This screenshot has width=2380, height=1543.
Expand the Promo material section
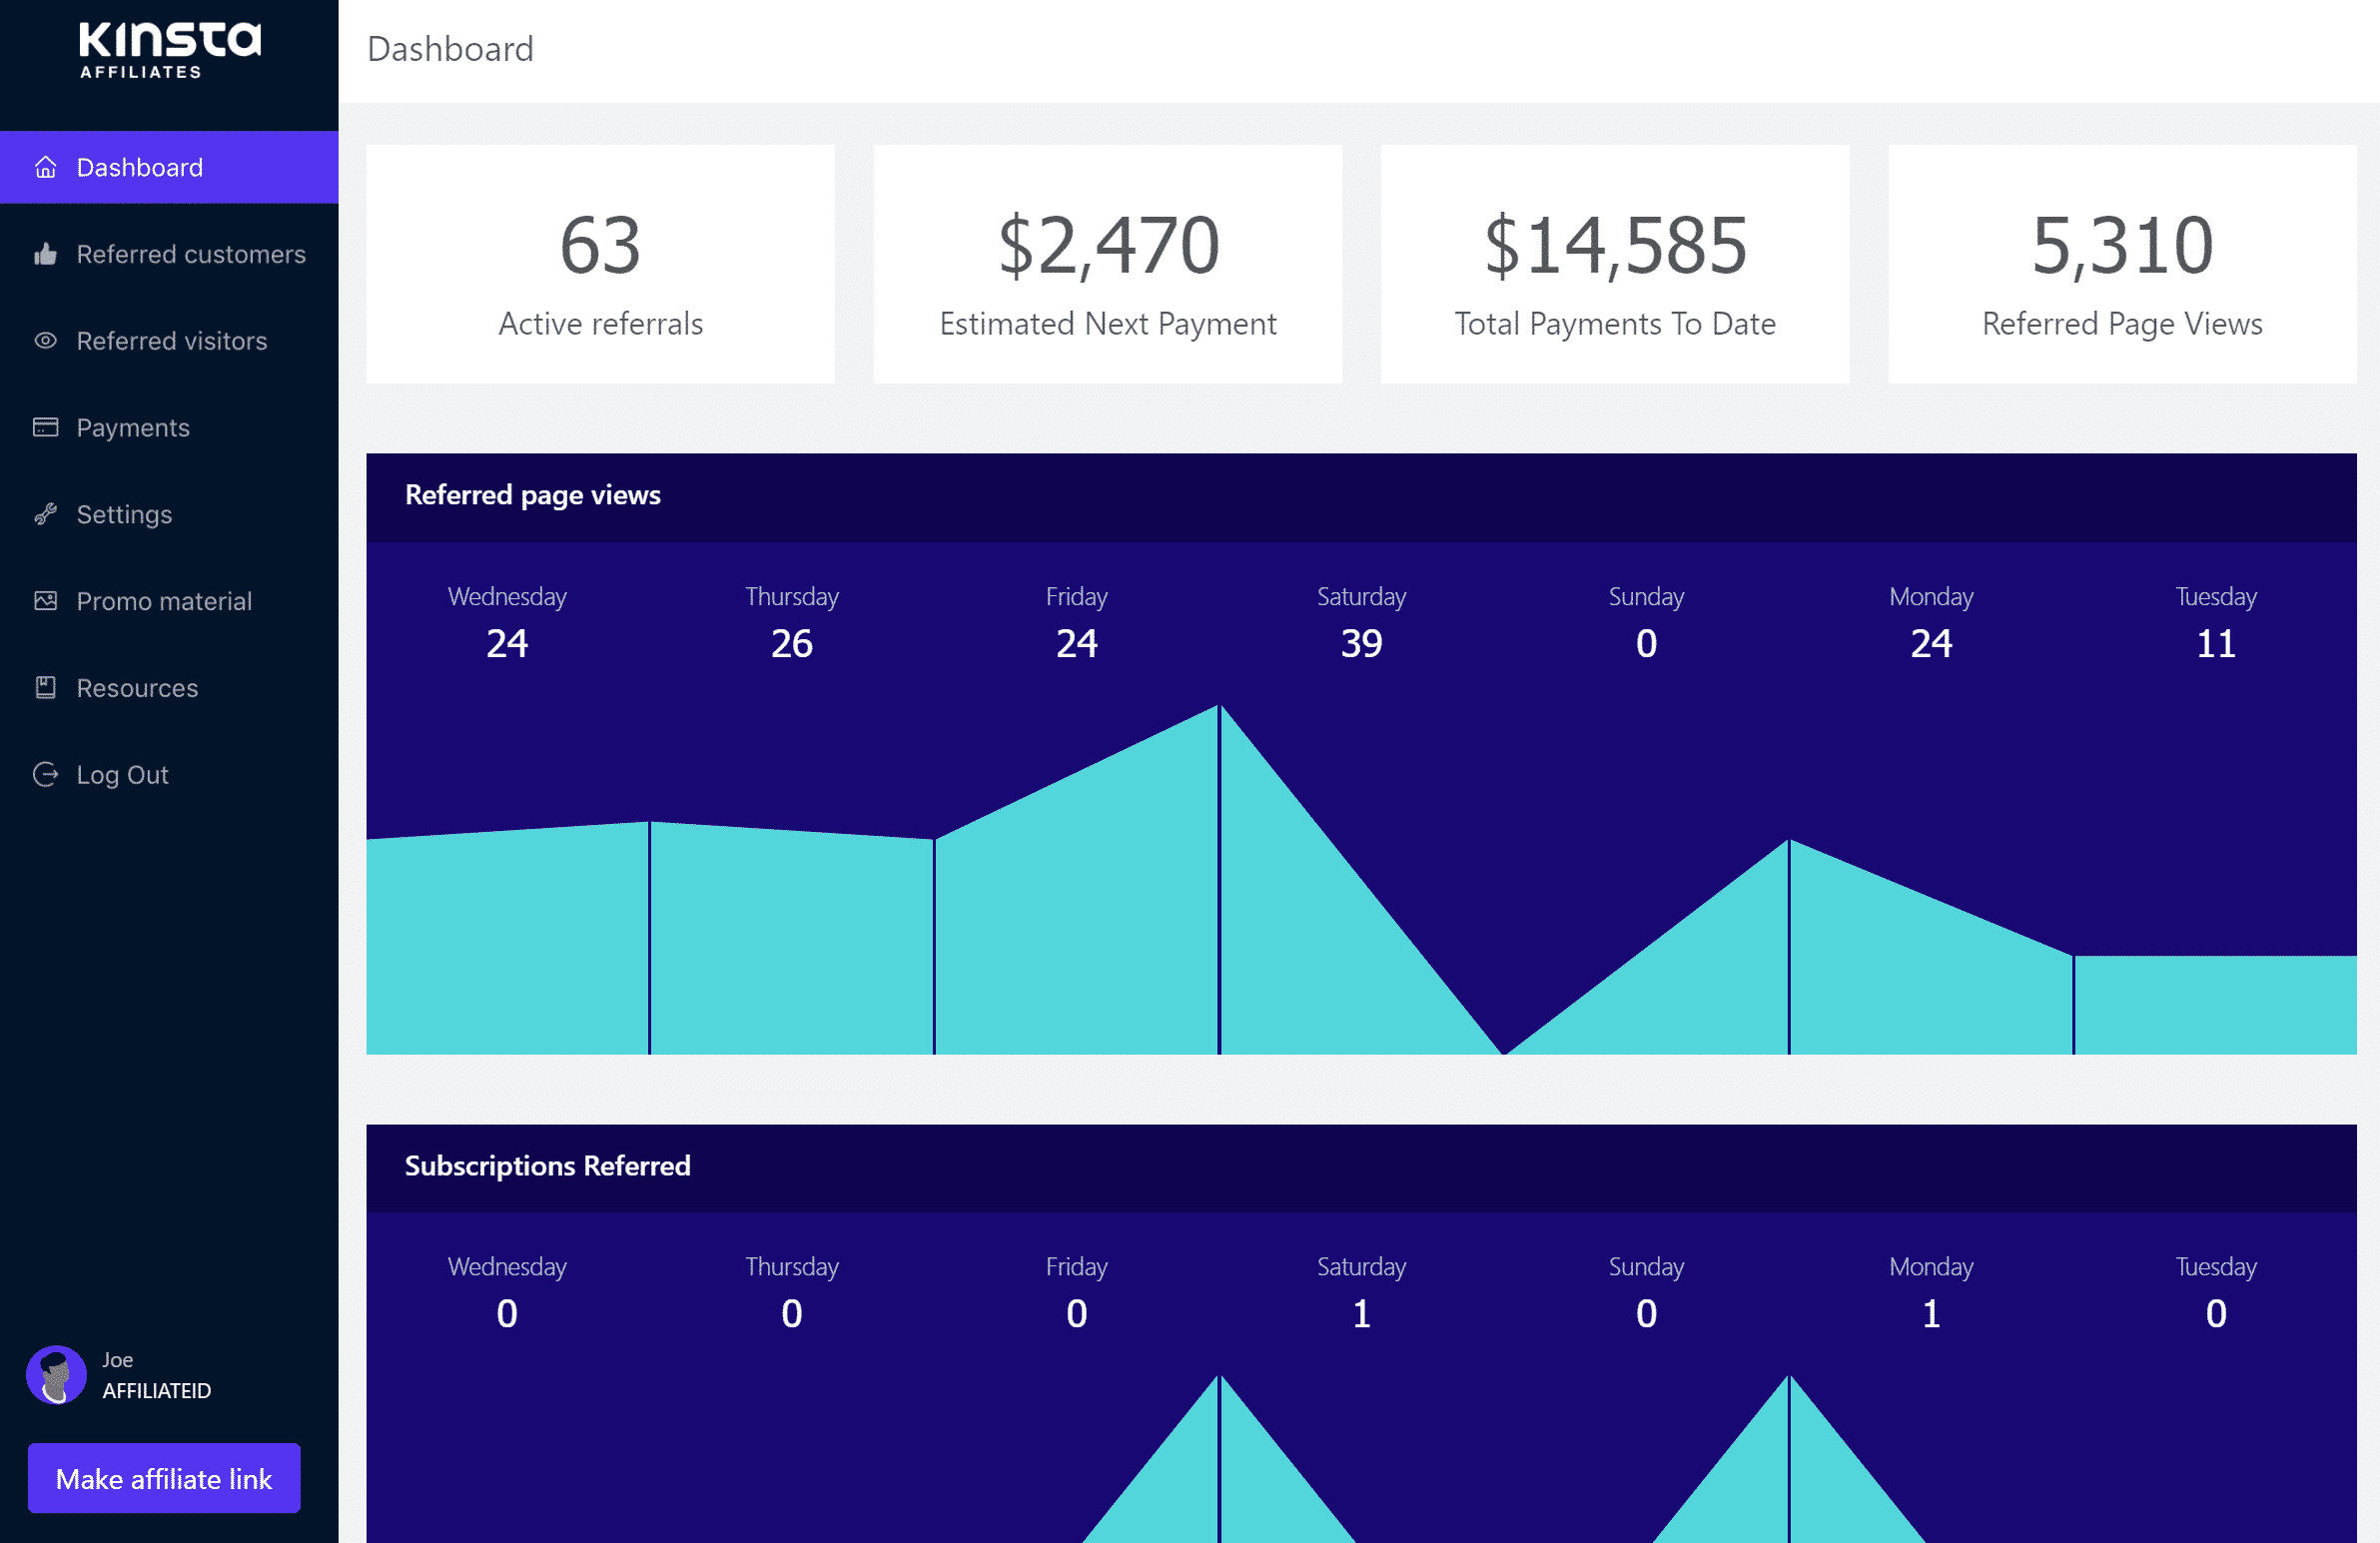tap(163, 600)
